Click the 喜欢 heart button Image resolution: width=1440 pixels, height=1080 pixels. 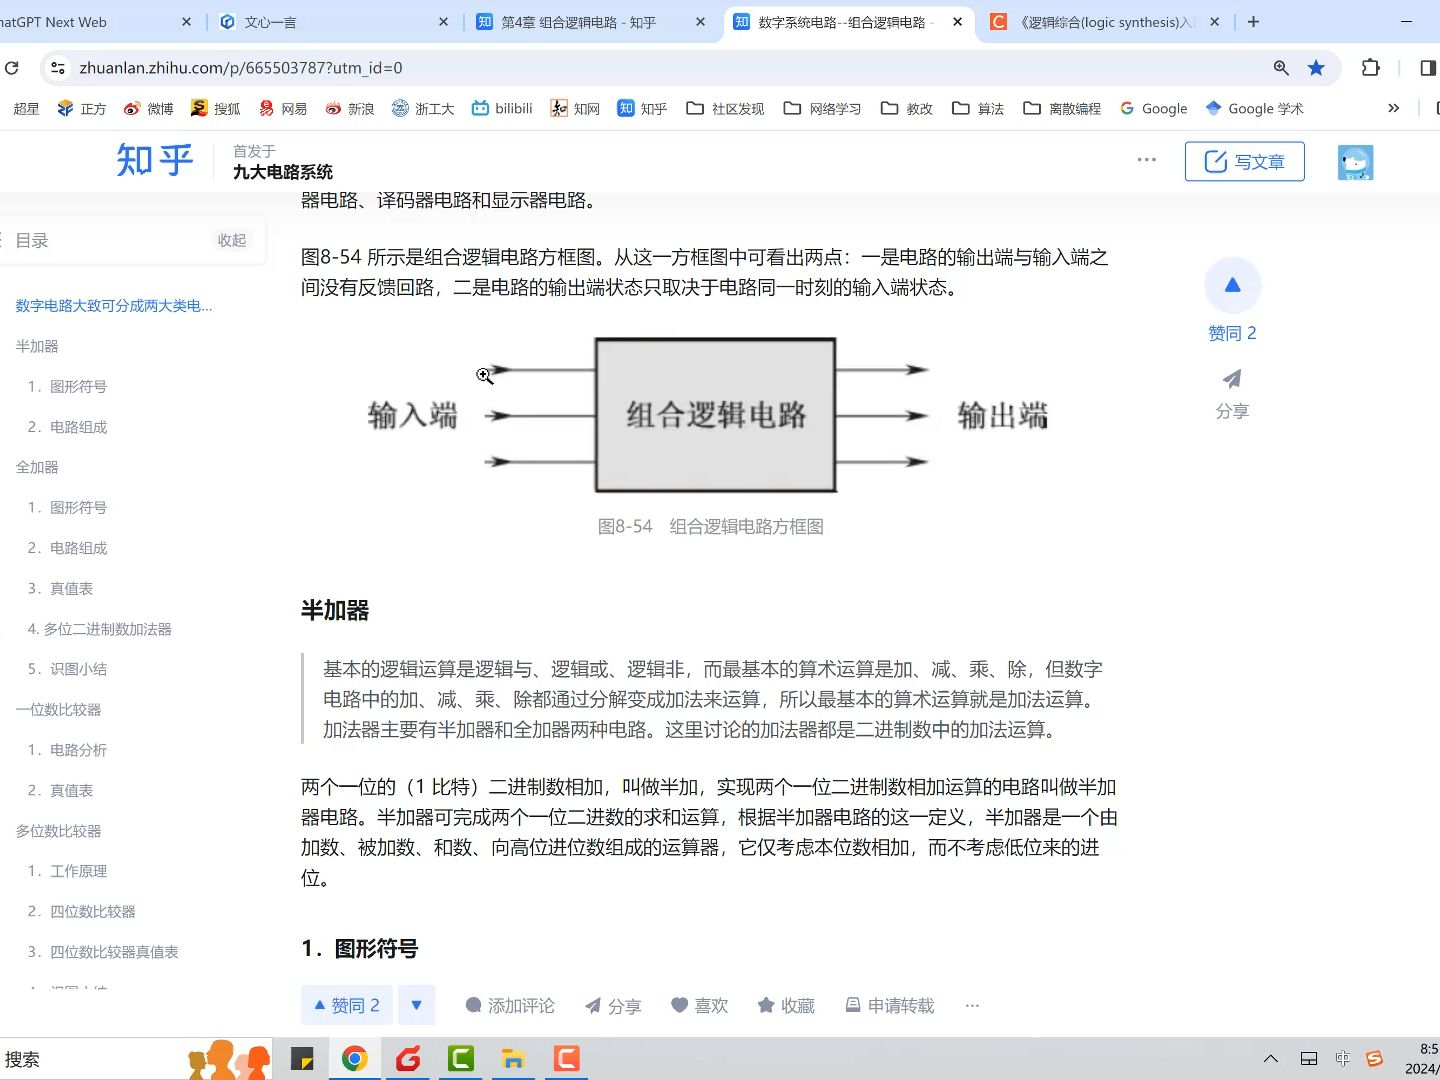tap(699, 1005)
